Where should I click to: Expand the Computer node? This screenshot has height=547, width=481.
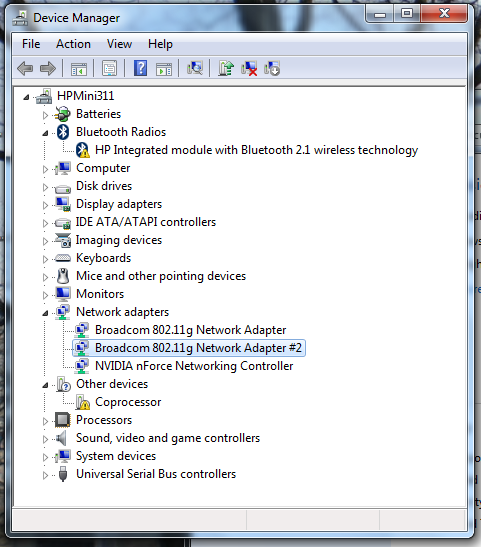(x=45, y=169)
